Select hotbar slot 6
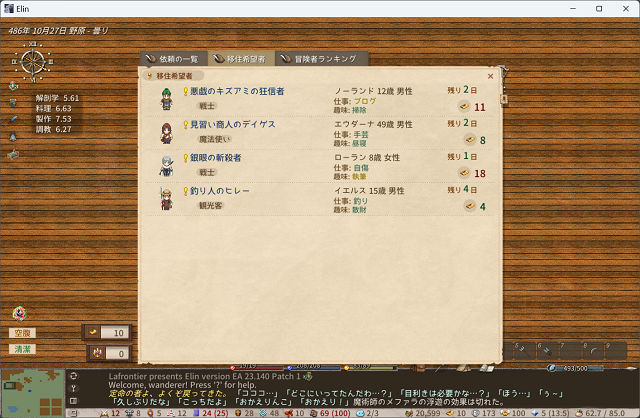The height and width of the screenshot is (418, 640). point(547,351)
